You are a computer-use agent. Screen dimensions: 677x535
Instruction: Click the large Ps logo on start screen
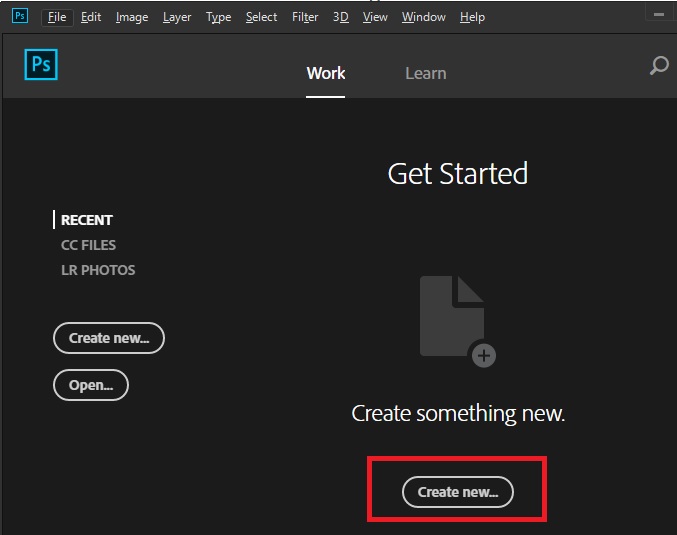[41, 65]
